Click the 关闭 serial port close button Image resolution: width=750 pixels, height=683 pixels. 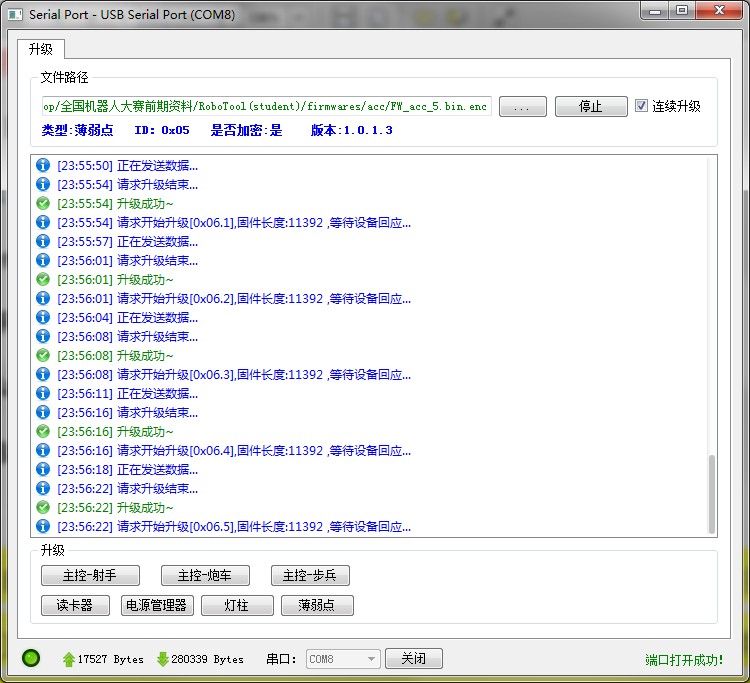[414, 659]
